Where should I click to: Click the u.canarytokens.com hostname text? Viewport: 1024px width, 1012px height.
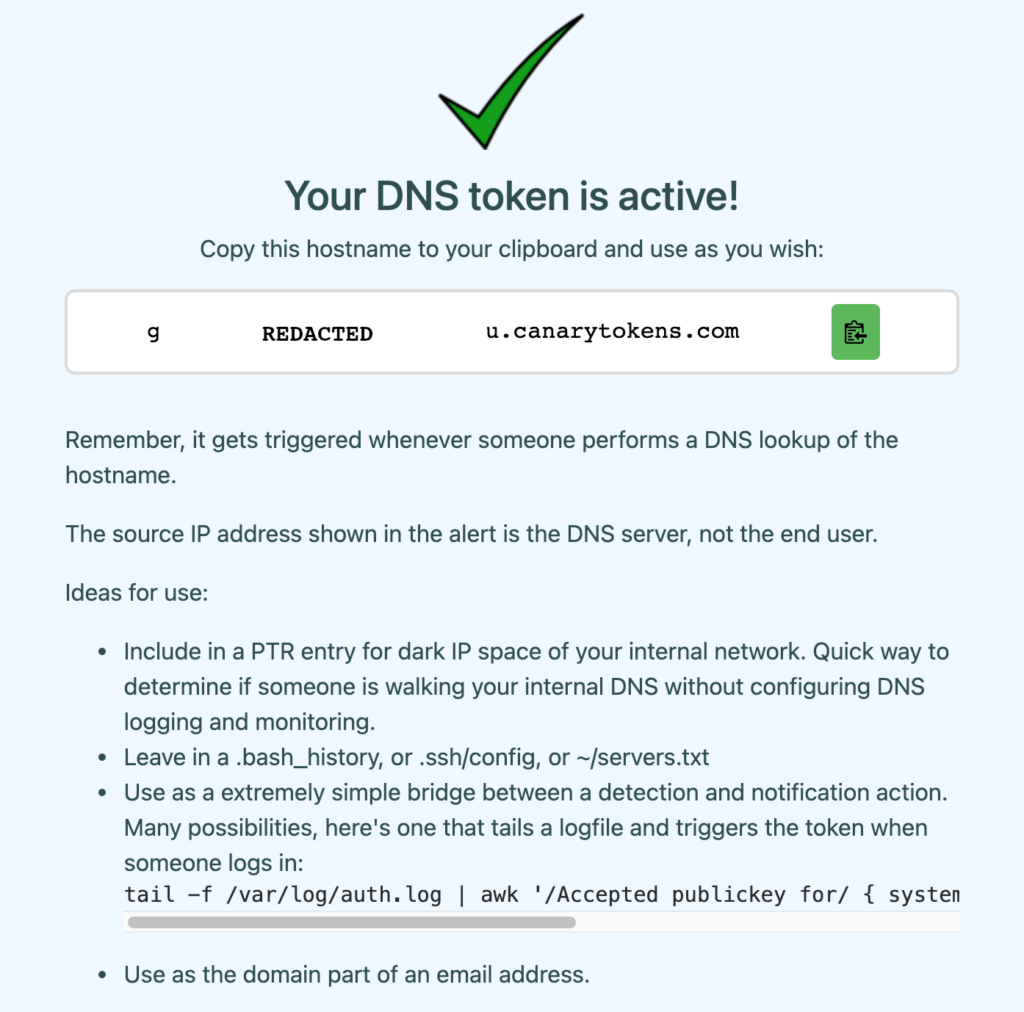[612, 332]
